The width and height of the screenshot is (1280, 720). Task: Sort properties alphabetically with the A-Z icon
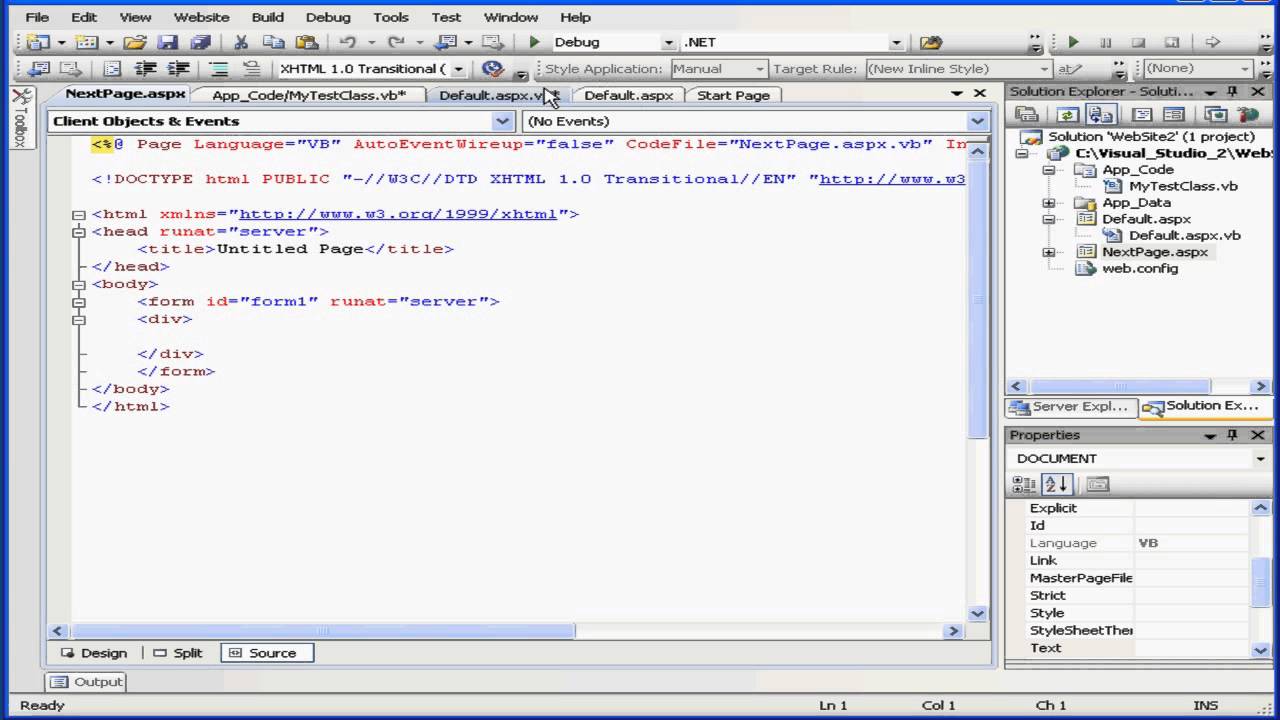coord(1057,484)
